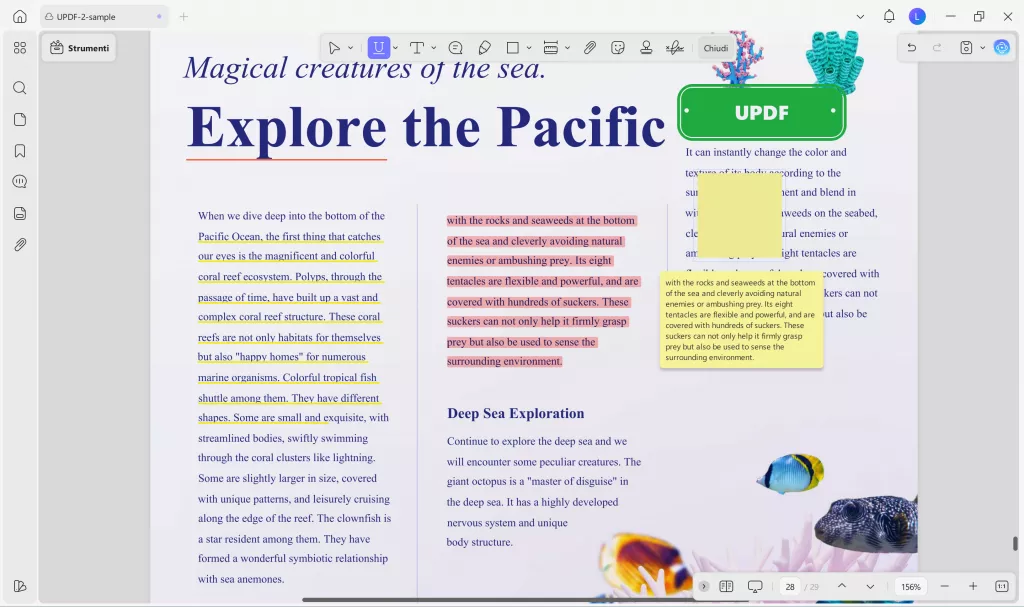
Task: Attach a file with the paperclip tool
Action: (x=590, y=47)
